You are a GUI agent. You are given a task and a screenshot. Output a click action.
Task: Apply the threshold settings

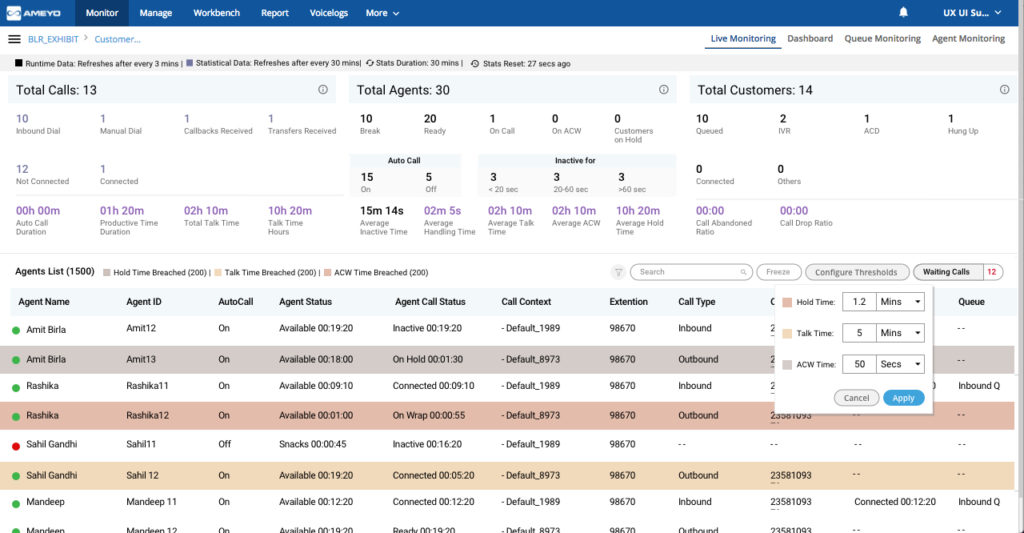pyautogui.click(x=903, y=398)
